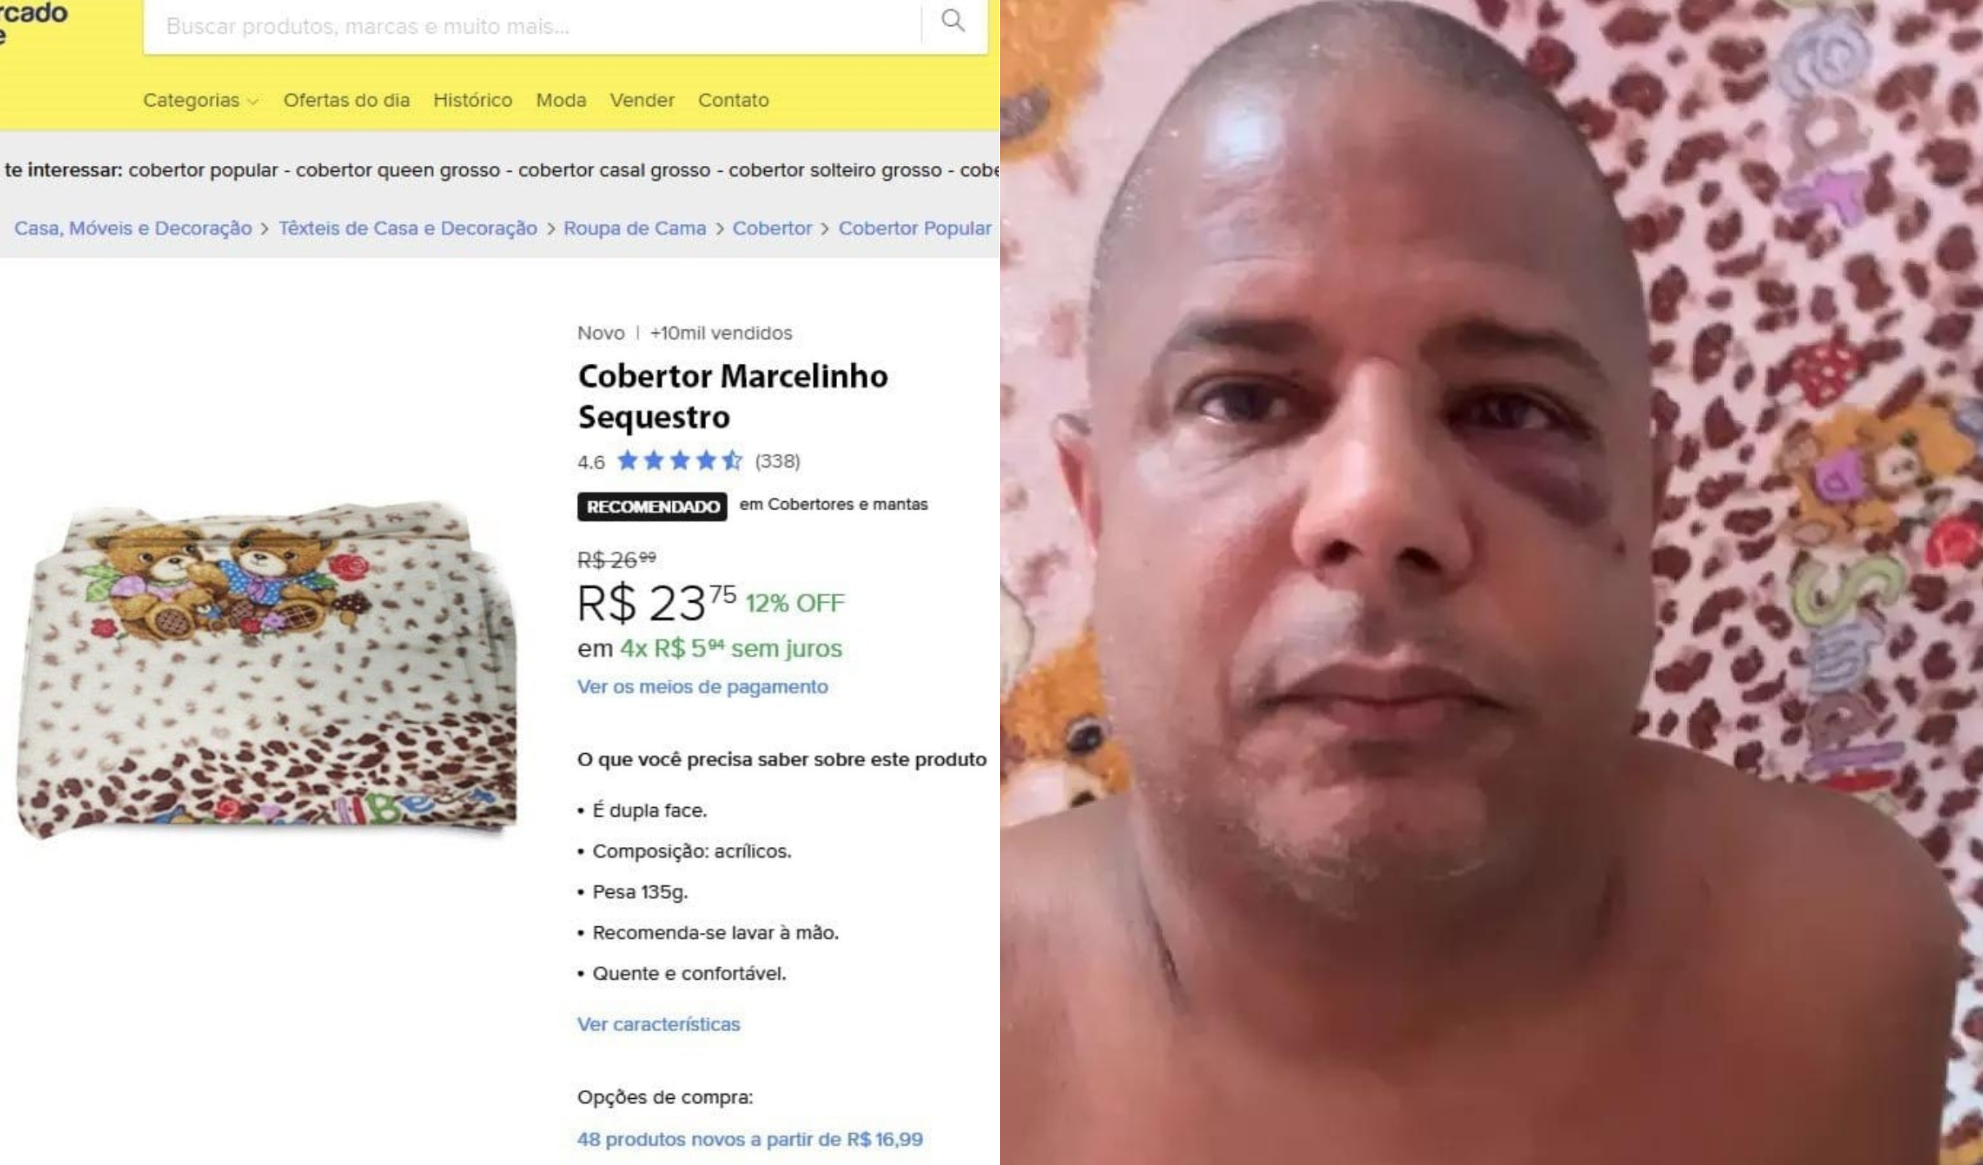
Task: Open the Contato link
Action: click(733, 100)
